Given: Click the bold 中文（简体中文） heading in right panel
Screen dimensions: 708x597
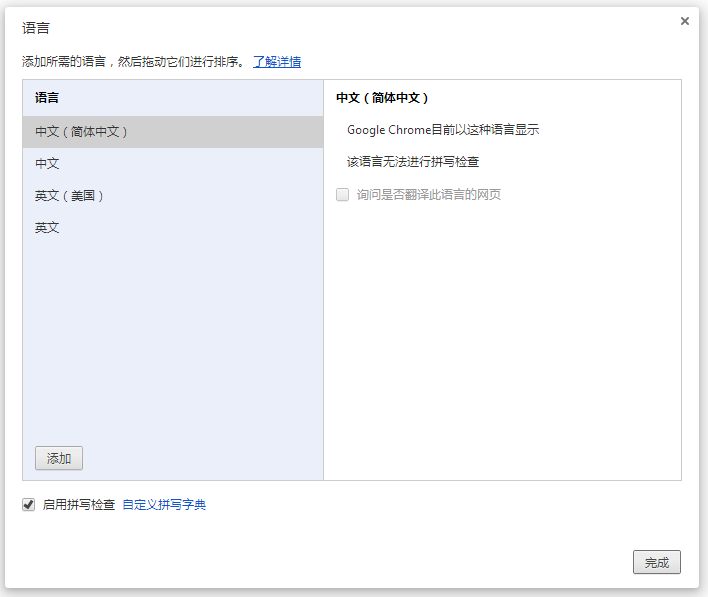Looking at the screenshot, I should click(383, 98).
